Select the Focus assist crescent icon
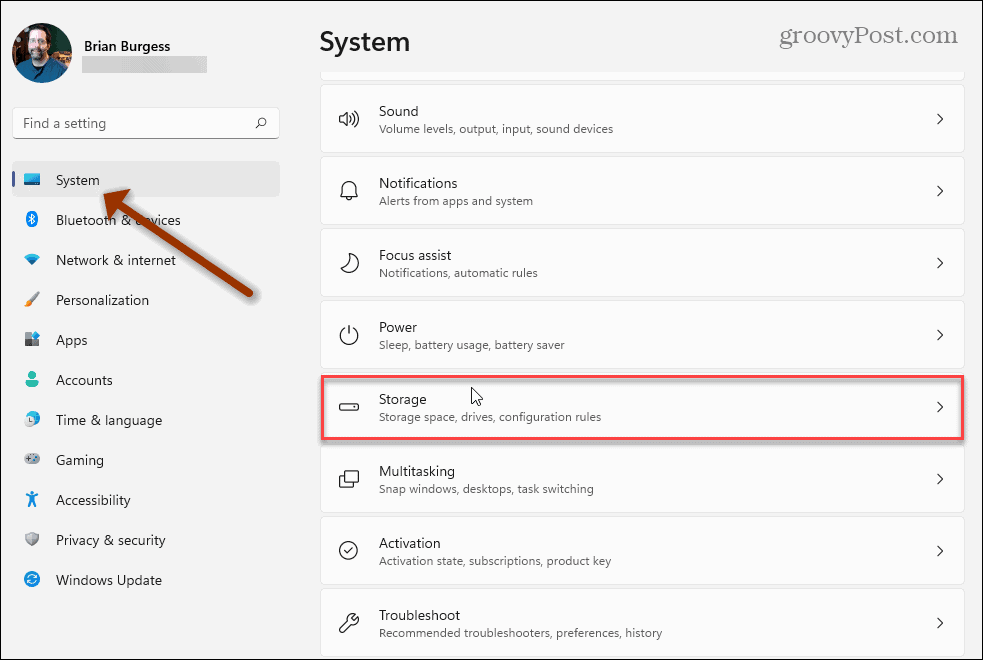Screen dimensions: 983x660 [348, 262]
